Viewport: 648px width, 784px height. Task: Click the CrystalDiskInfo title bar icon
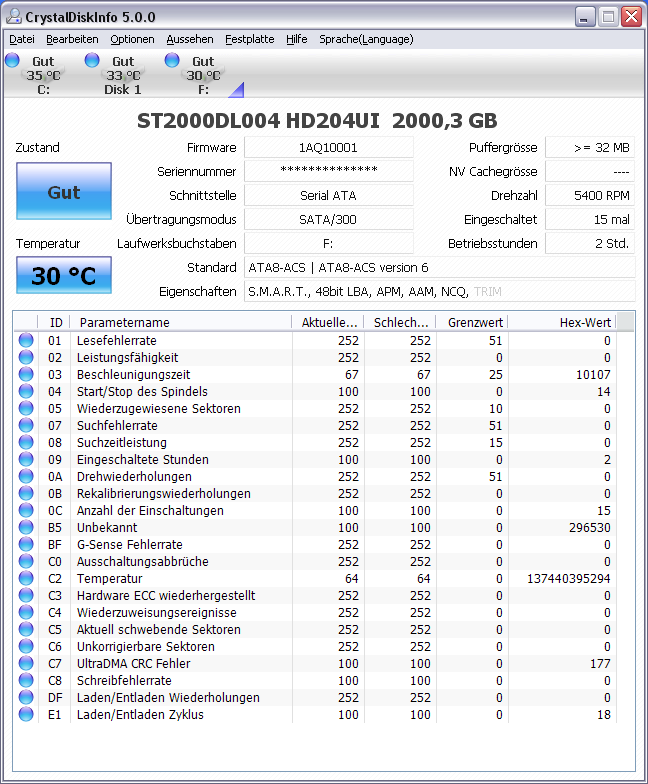14,16
